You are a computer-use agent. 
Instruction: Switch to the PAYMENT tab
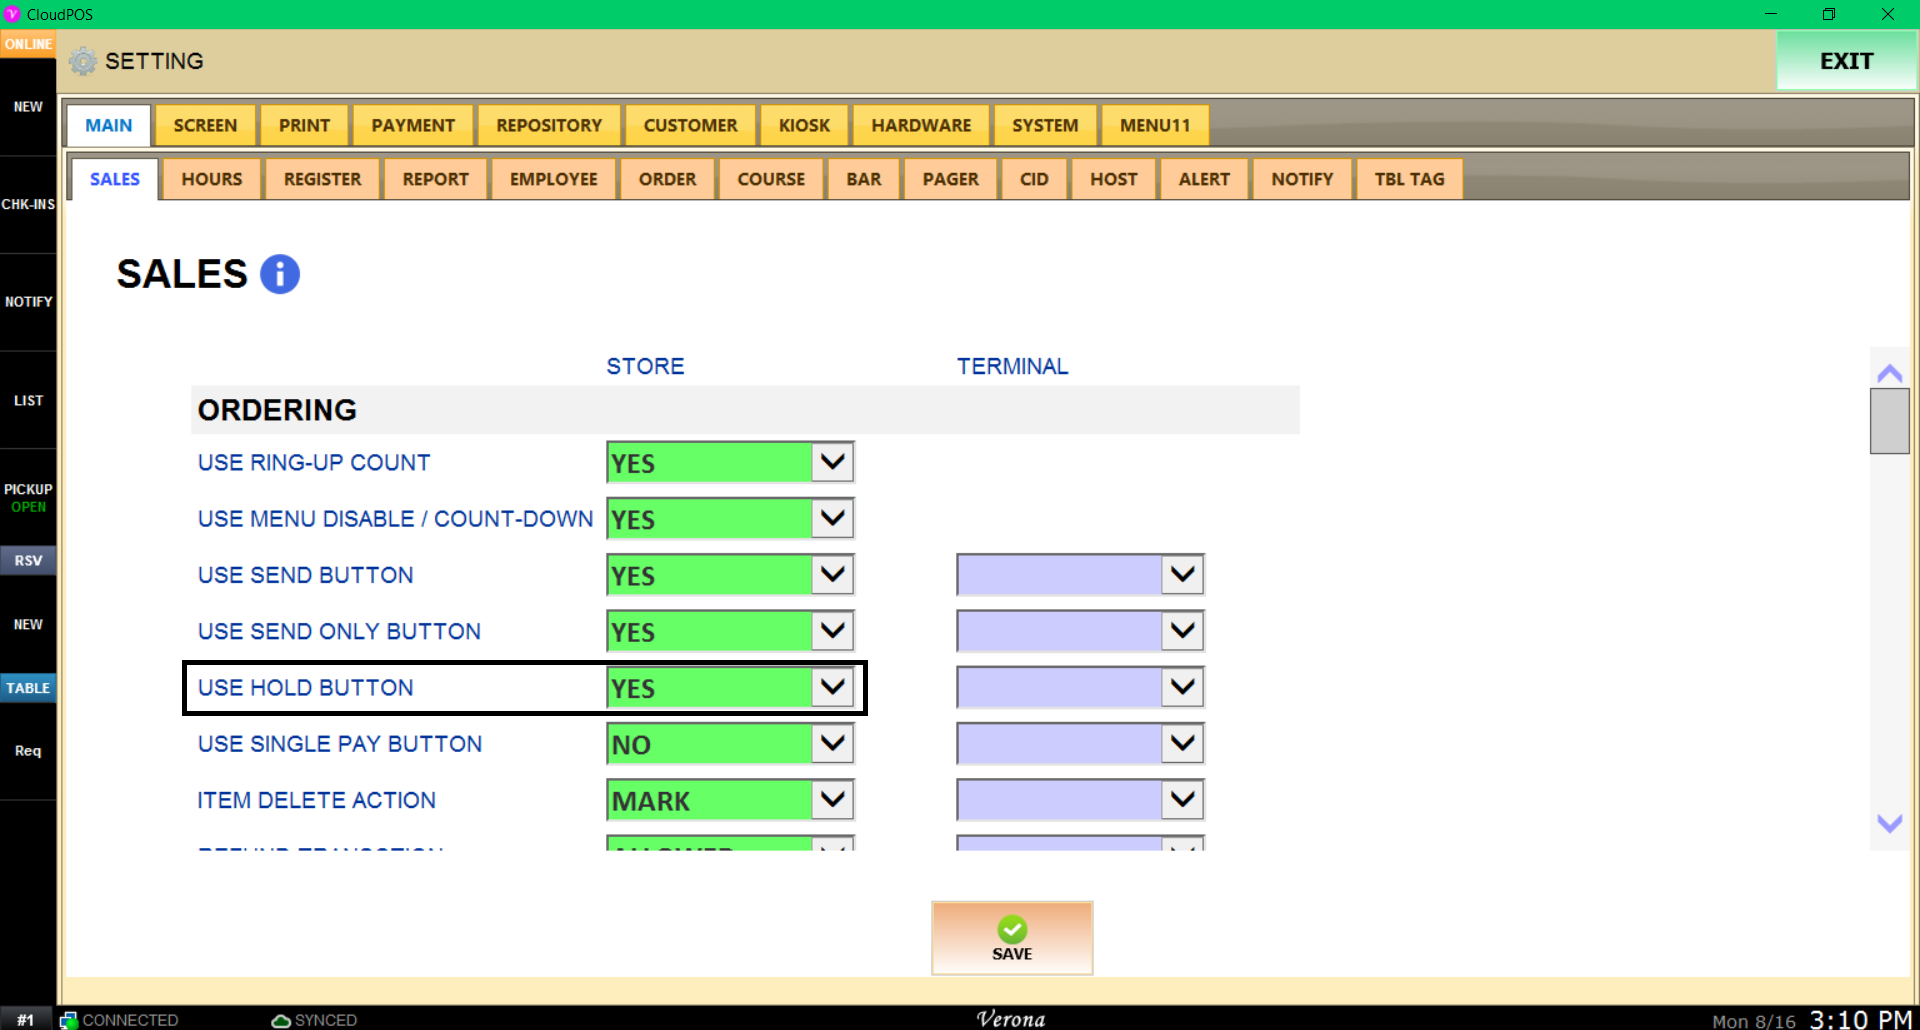pos(413,125)
